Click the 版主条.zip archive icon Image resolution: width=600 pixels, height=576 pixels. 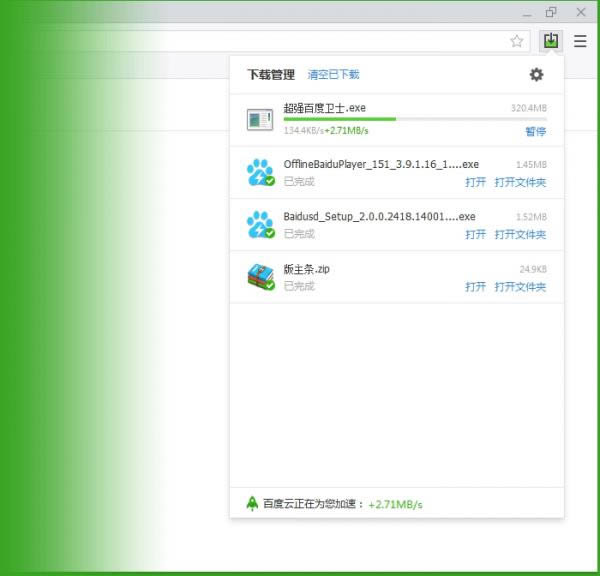tap(260, 276)
